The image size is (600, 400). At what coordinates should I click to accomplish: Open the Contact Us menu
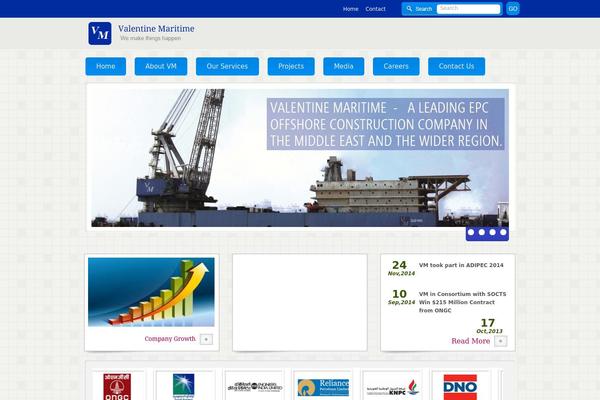click(457, 66)
